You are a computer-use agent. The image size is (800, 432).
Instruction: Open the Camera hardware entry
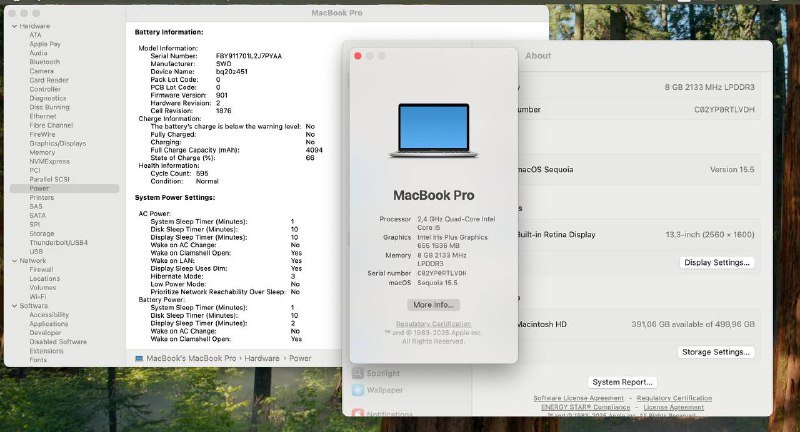41,71
